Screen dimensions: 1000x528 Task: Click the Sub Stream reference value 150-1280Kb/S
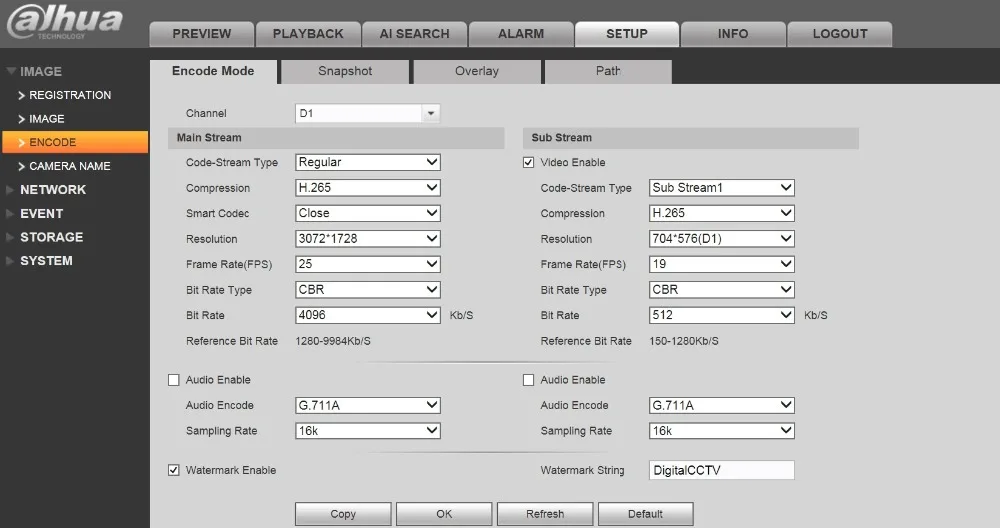684,341
